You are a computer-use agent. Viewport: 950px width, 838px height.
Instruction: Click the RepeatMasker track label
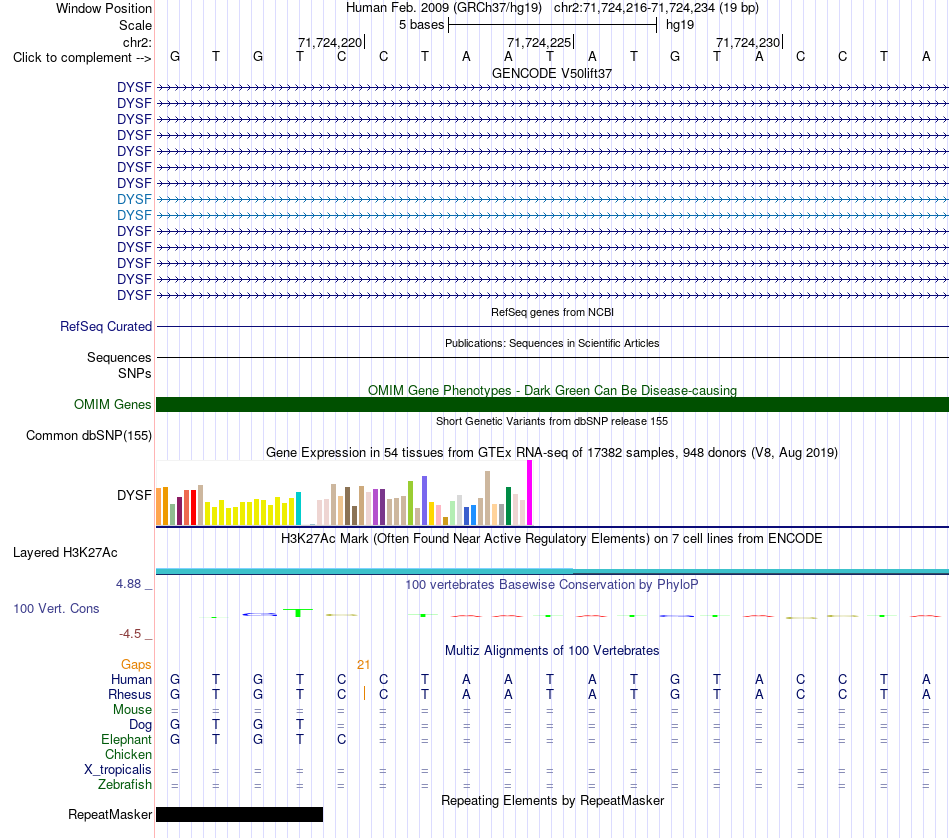(x=110, y=814)
